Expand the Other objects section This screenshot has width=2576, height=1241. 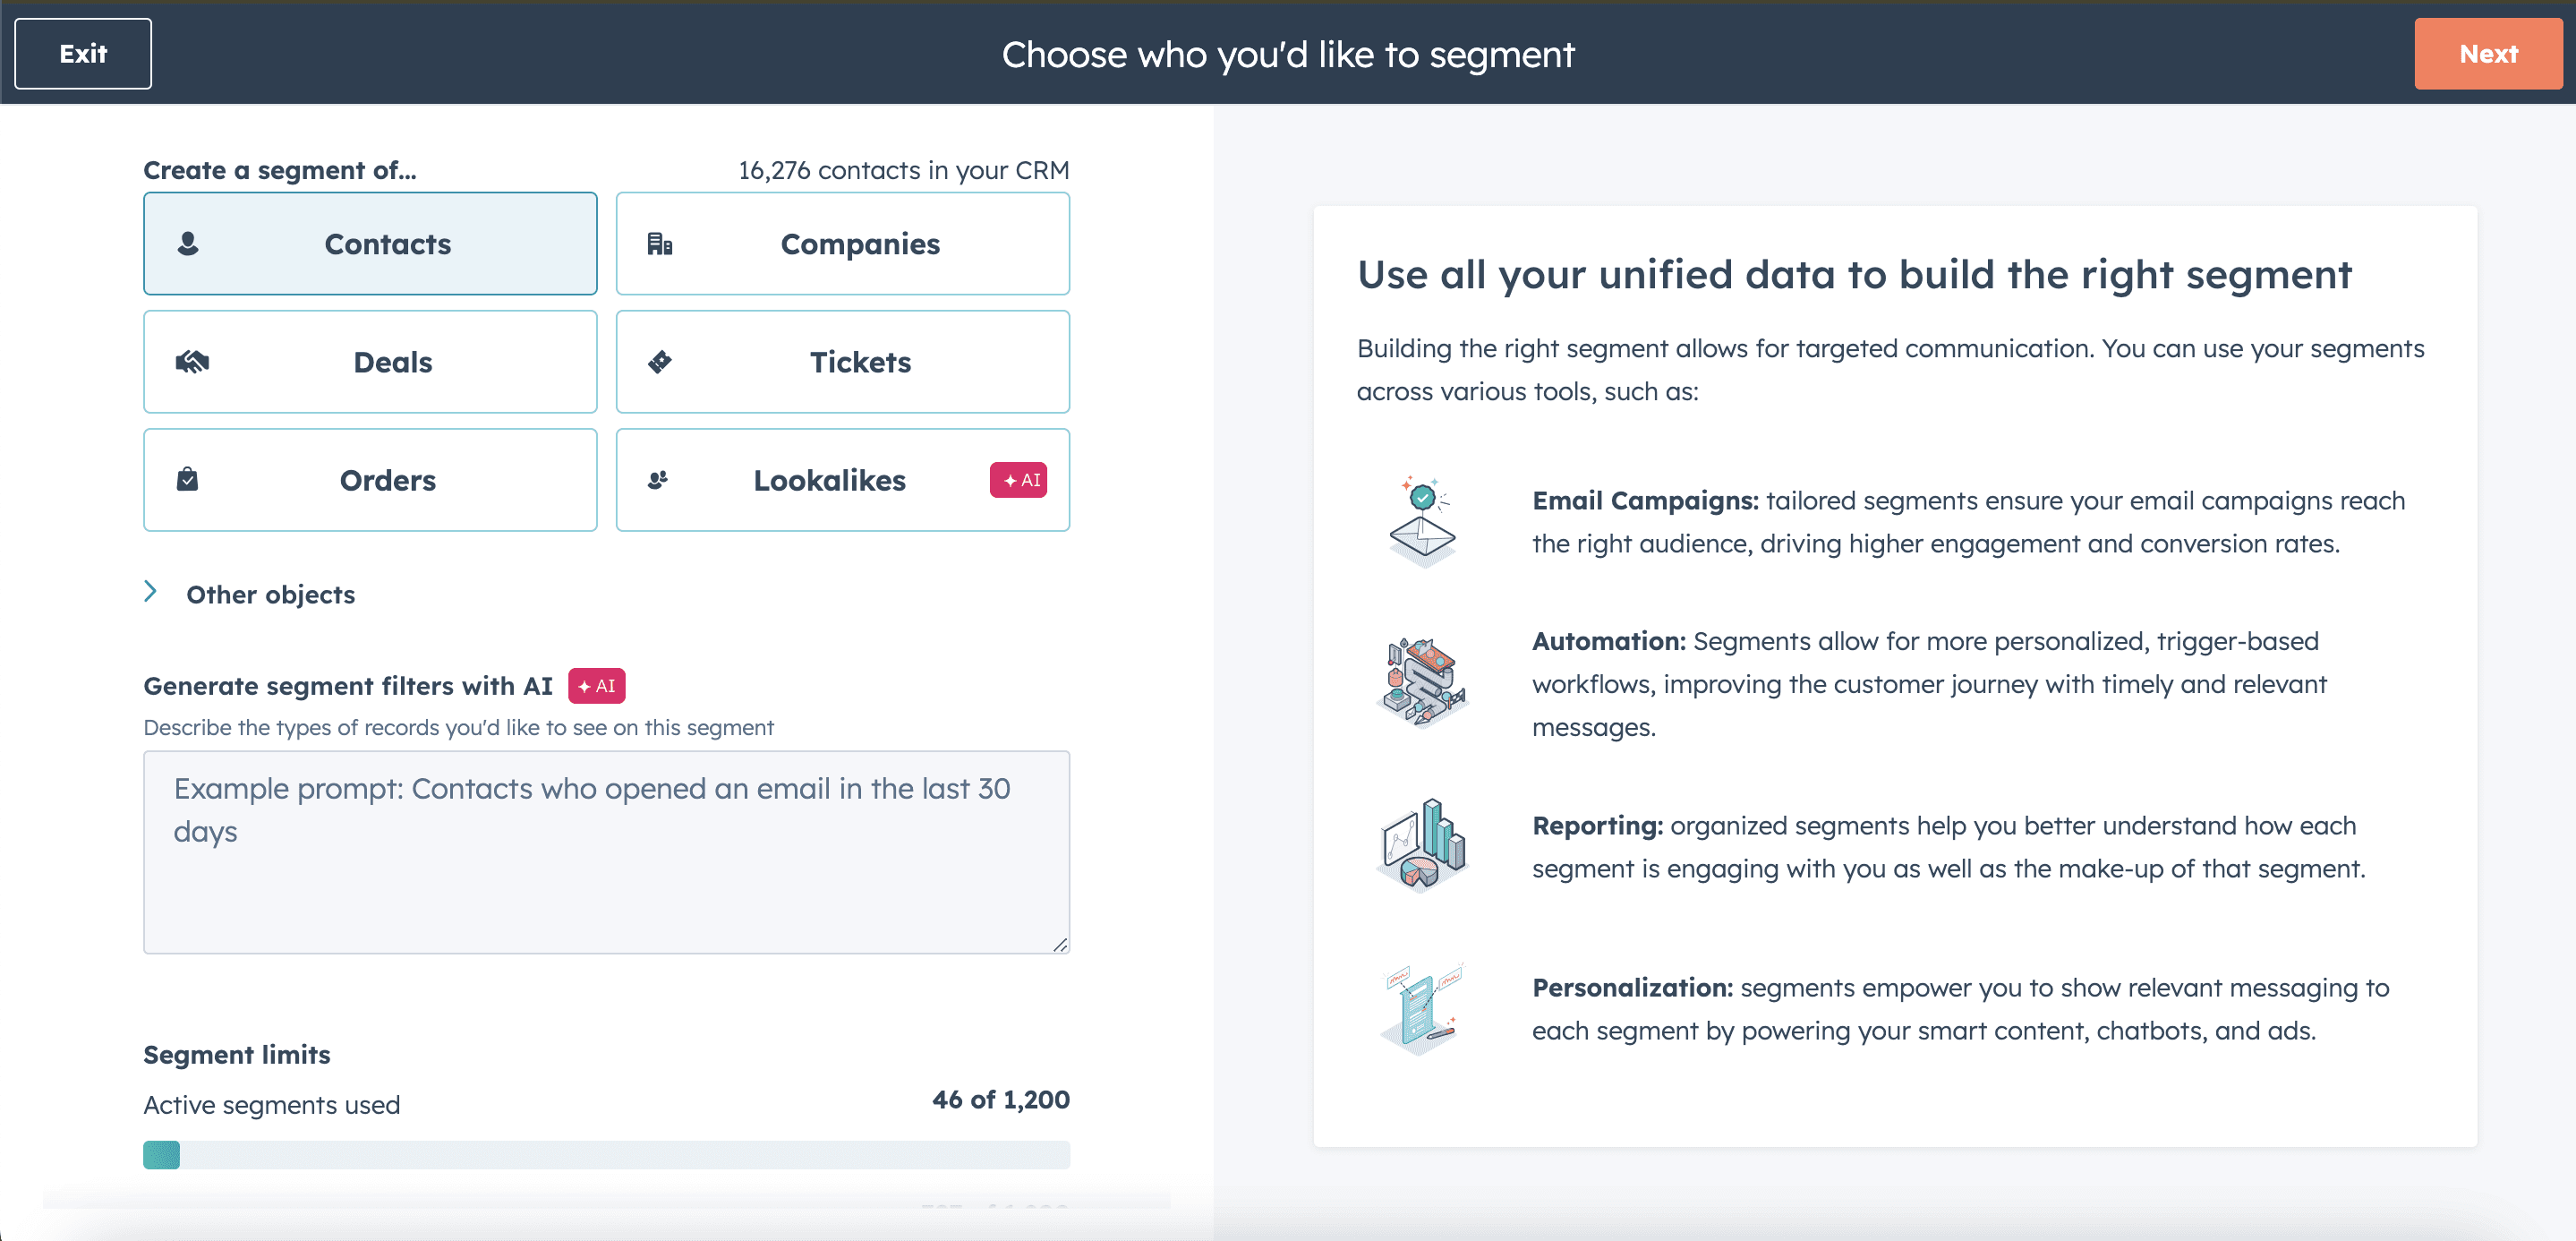[x=250, y=593]
